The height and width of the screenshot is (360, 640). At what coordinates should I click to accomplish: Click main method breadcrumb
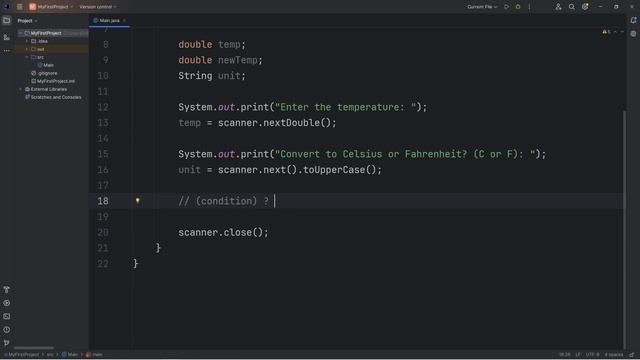[x=94, y=355]
